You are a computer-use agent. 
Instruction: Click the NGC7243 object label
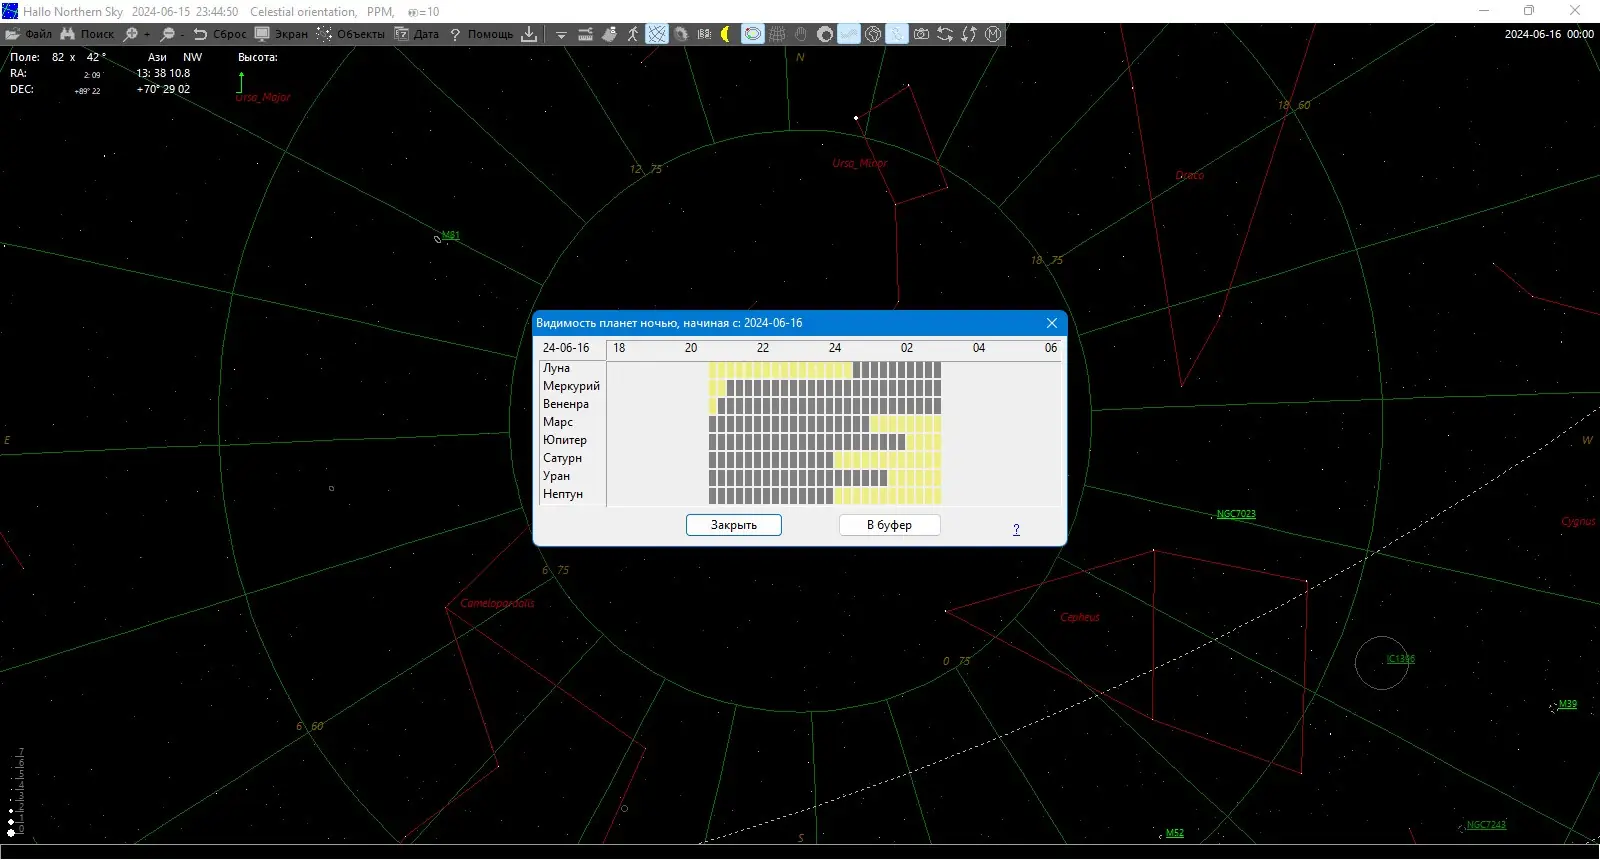1486,825
